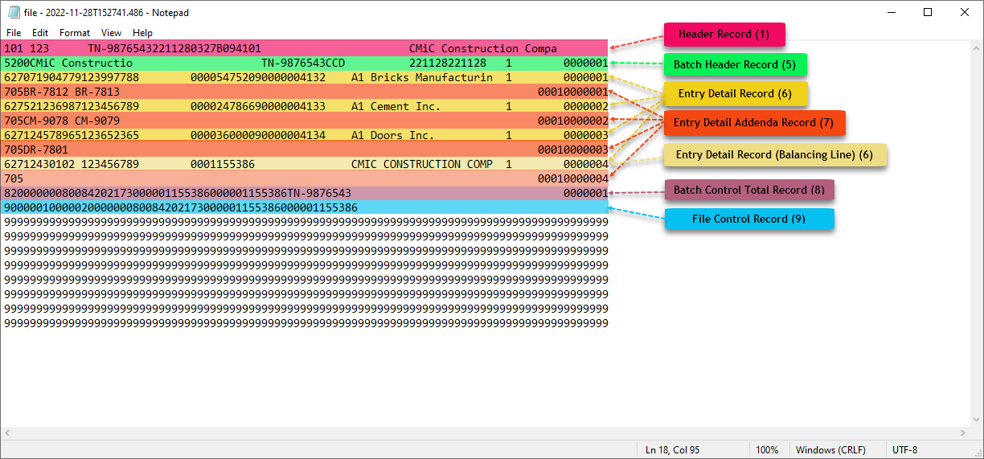The width and height of the screenshot is (984, 459).
Task: Click the file control line starting with 9000001
Action: pos(304,207)
